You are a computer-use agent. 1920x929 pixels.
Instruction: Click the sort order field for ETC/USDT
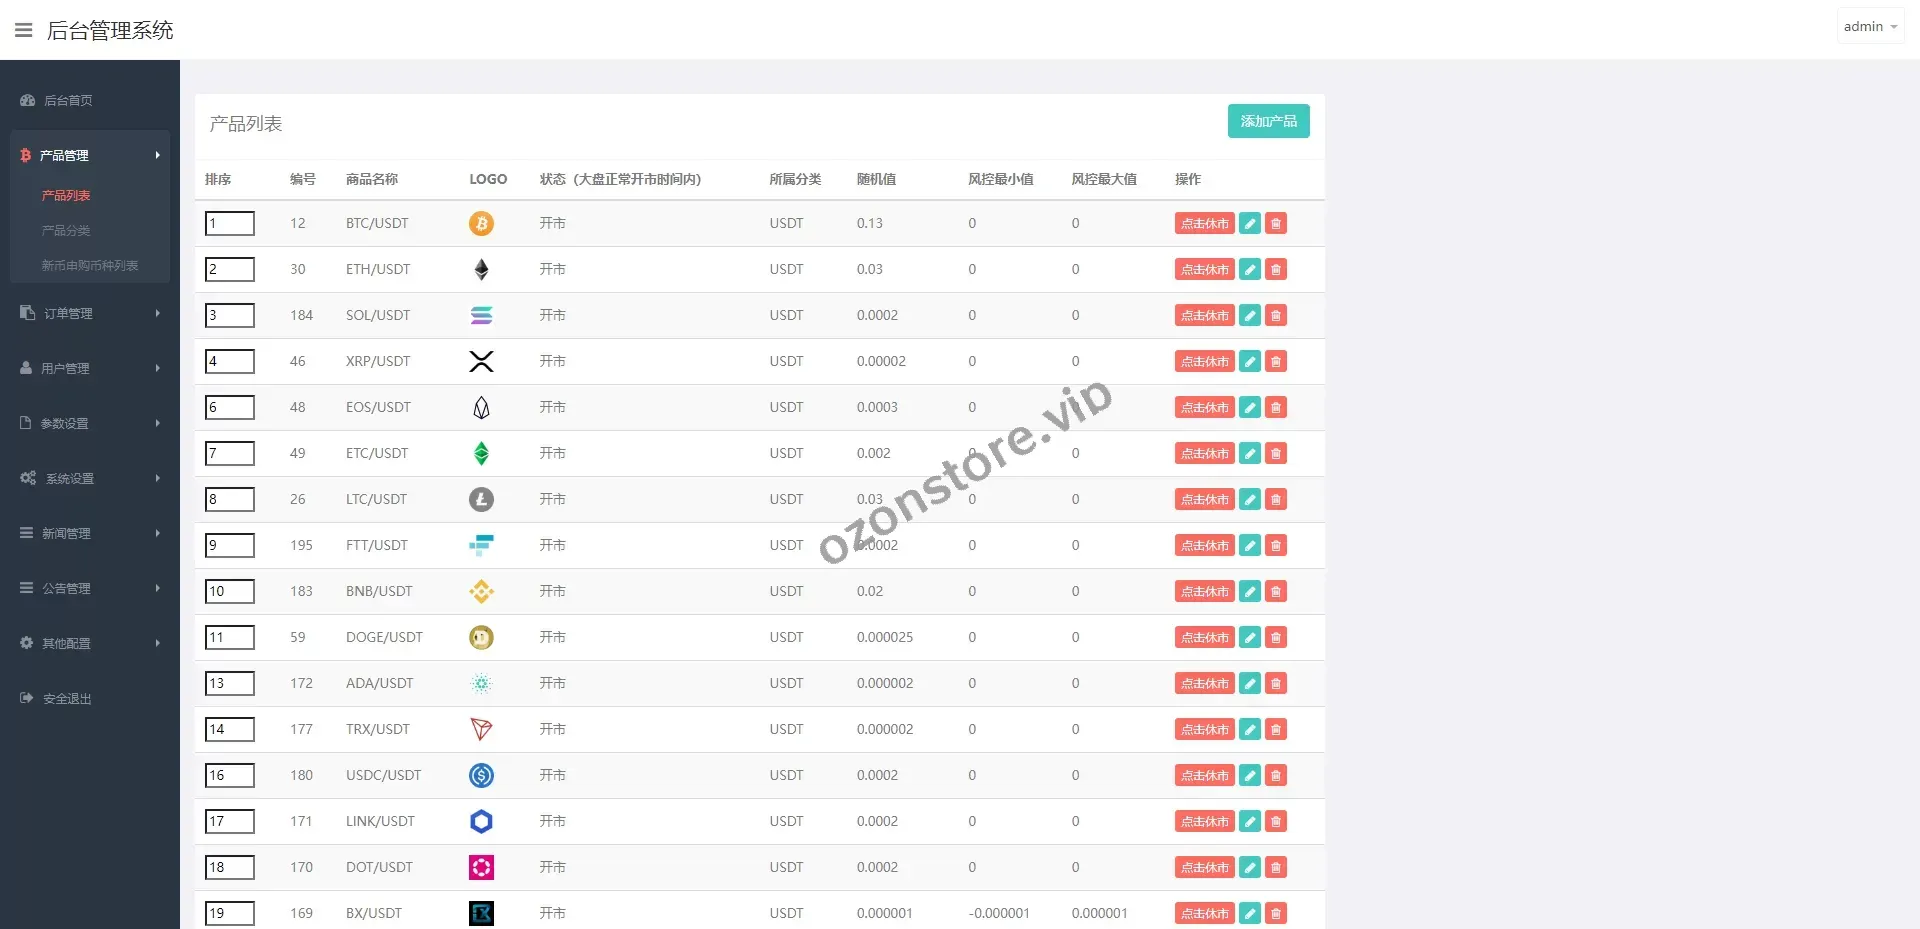point(230,454)
